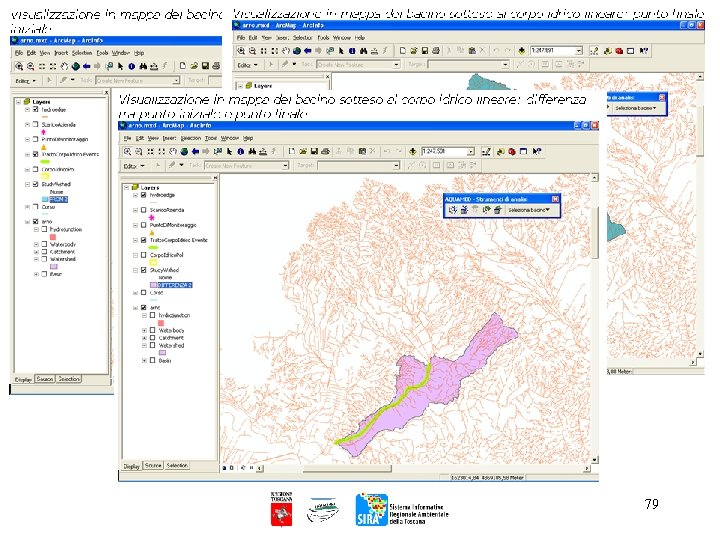The height and width of the screenshot is (540, 720).
Task: Enable ScaricoAzienda layer in front window
Action: click(x=143, y=210)
